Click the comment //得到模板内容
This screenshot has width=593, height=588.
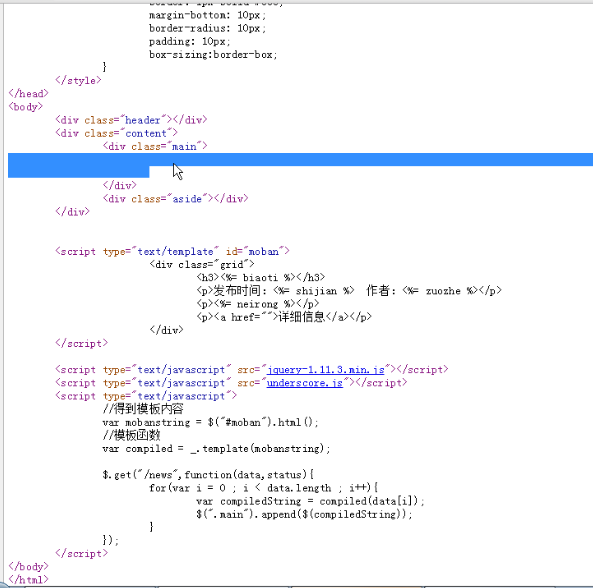(143, 409)
